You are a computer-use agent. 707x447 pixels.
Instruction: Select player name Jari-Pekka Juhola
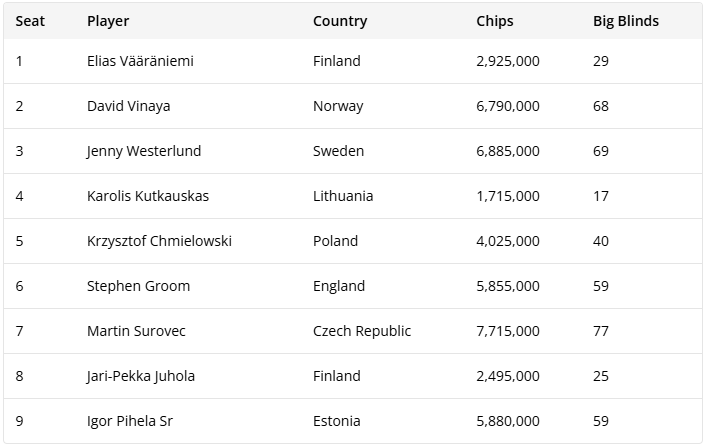[x=141, y=376]
